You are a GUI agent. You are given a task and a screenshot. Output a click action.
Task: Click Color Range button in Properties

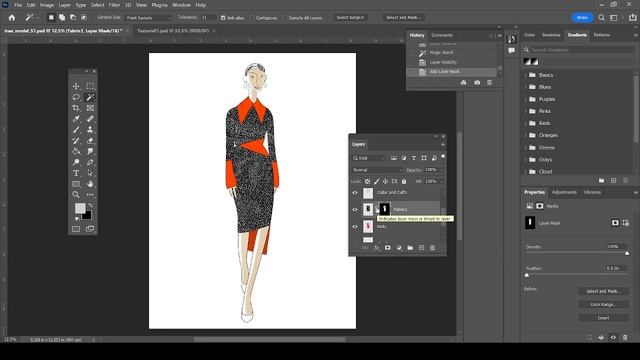click(x=603, y=304)
